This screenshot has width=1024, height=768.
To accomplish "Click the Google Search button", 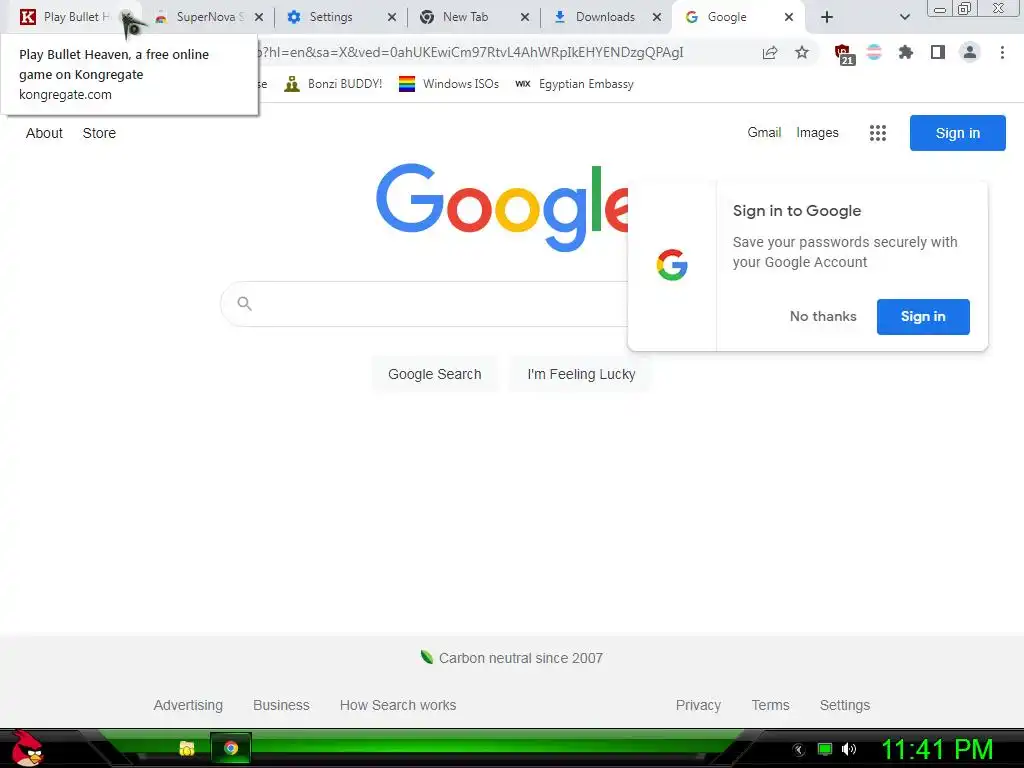I will click(434, 374).
